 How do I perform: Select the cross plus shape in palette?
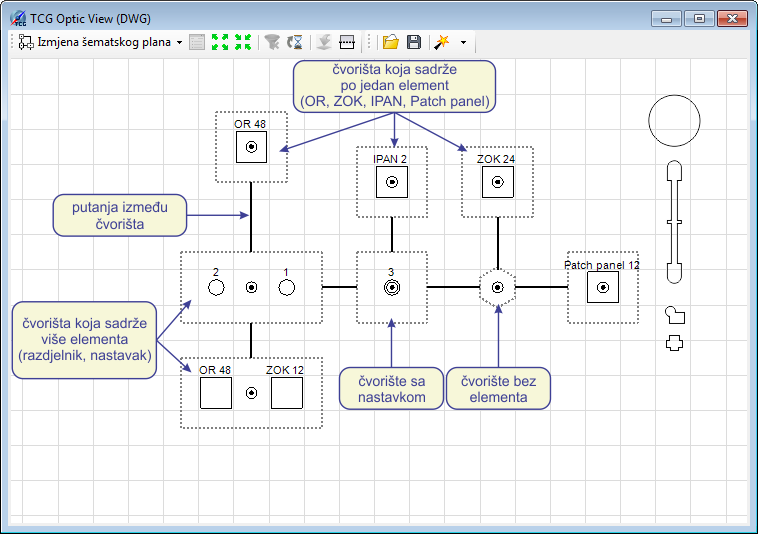(x=674, y=343)
